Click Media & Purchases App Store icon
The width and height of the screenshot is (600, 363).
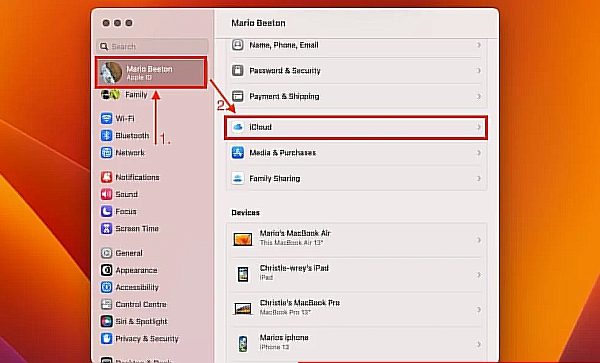(238, 153)
